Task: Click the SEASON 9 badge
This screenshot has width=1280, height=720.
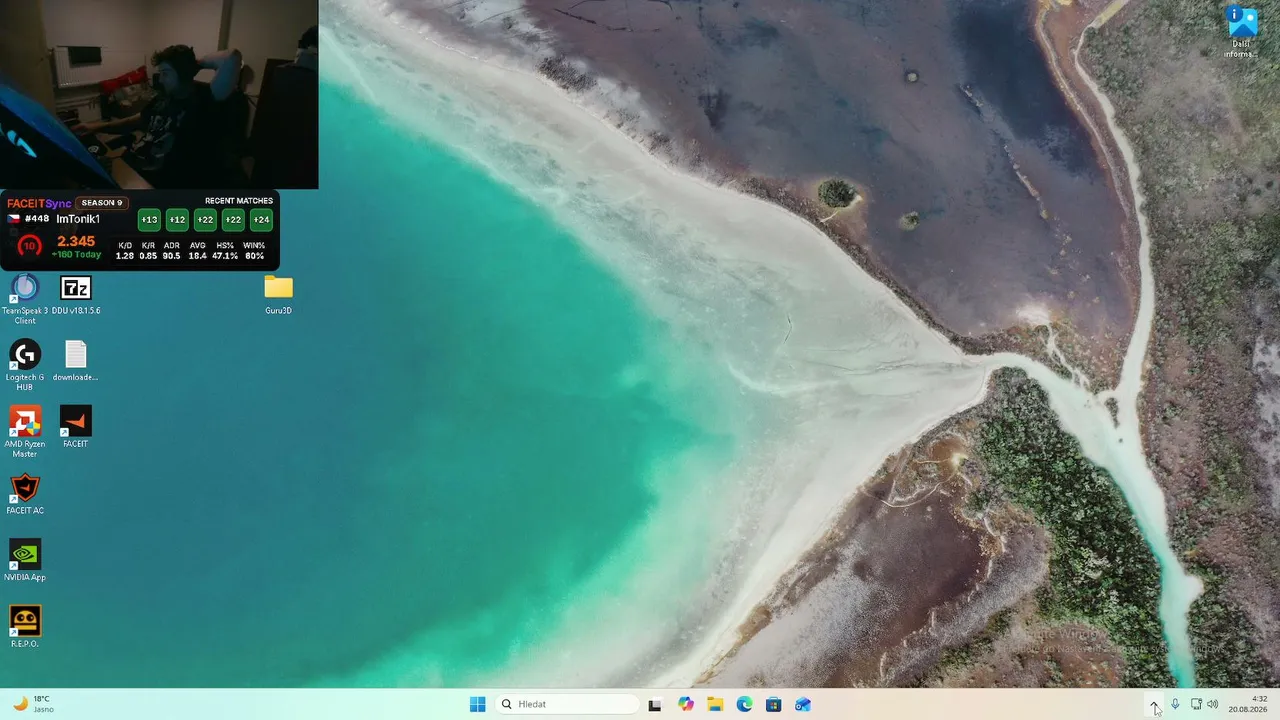Action: (101, 203)
